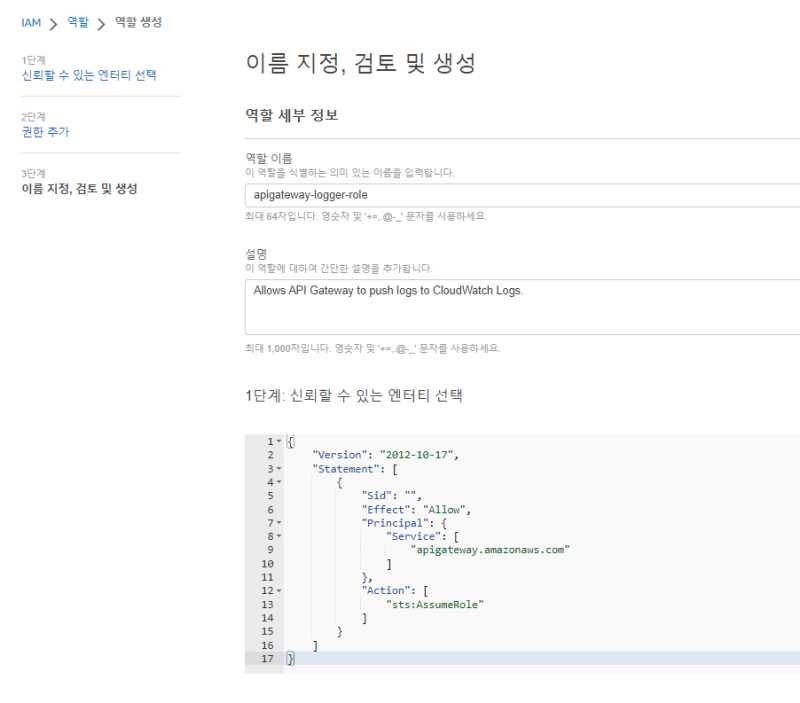
Task: Click the Version line in the JSON editor
Action: (x=385, y=455)
